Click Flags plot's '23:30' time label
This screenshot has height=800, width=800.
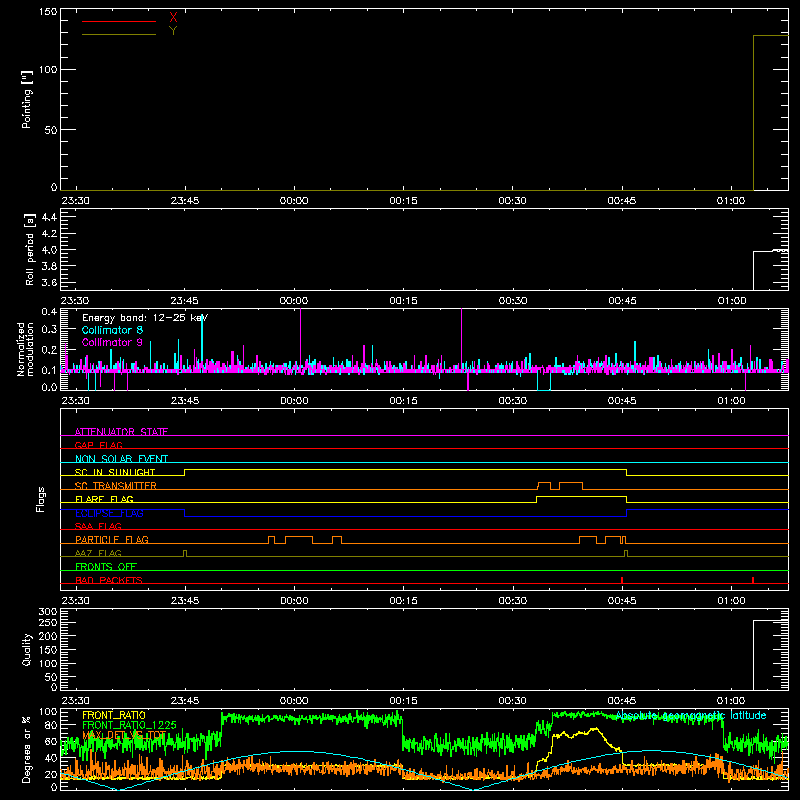click(x=76, y=601)
